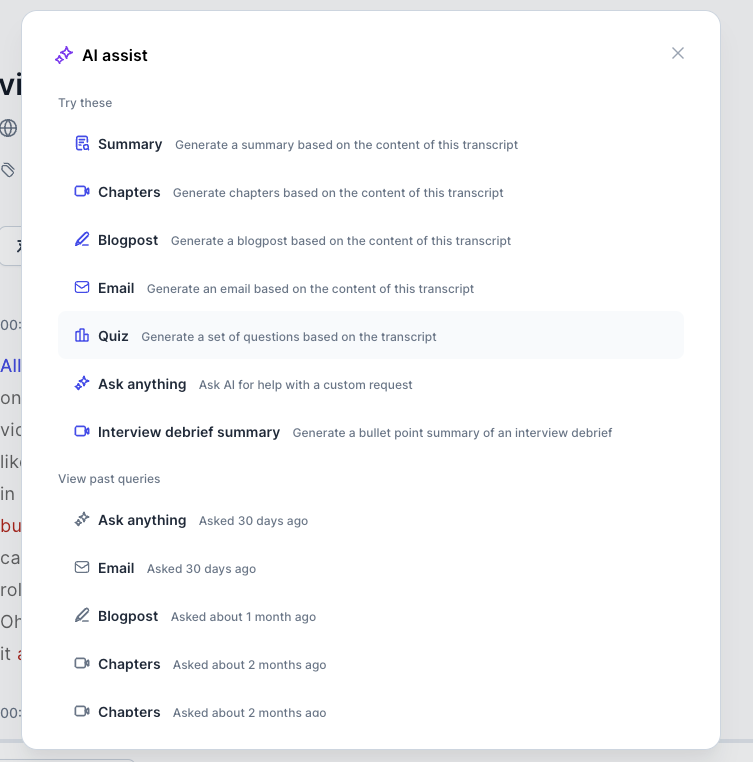Select Summary to generate a transcript summary
753x762 pixels.
point(130,144)
